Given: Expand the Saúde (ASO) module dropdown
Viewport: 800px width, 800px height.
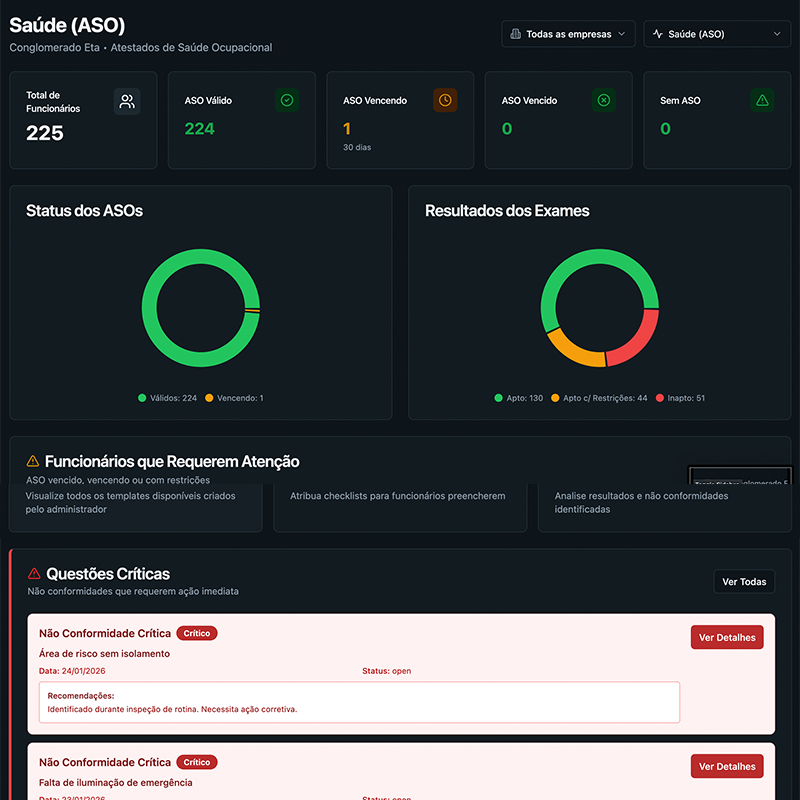Looking at the screenshot, I should tap(716, 34).
